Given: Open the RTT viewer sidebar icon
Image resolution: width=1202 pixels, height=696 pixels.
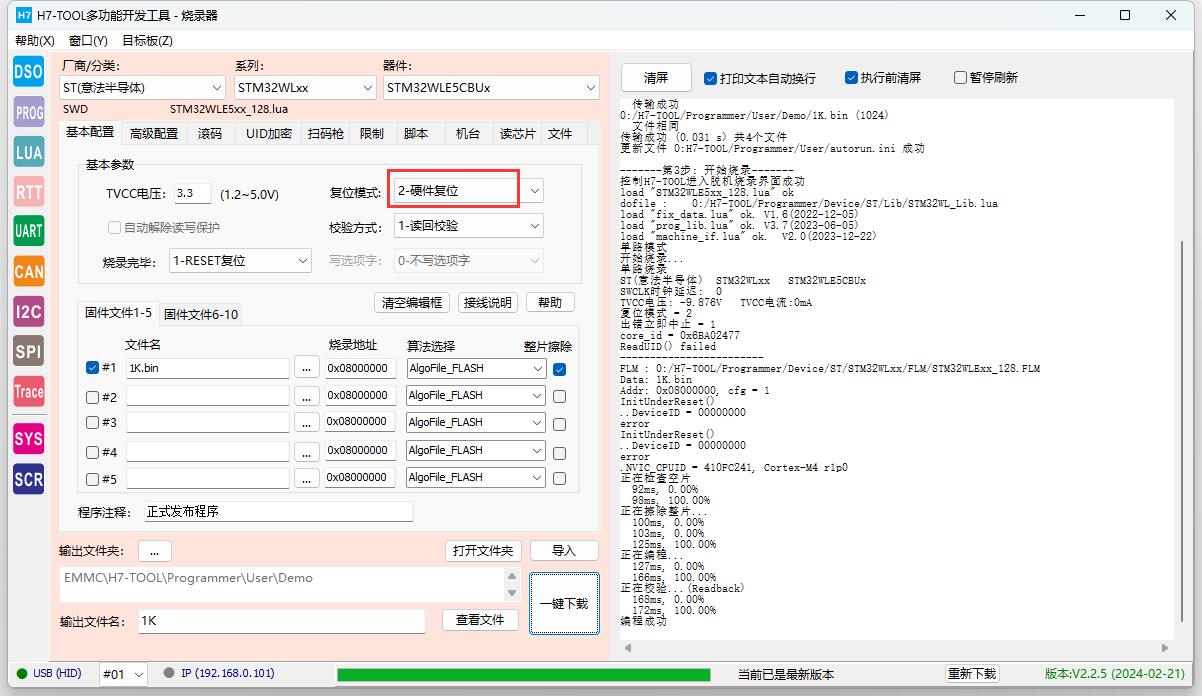Looking at the screenshot, I should point(28,191).
